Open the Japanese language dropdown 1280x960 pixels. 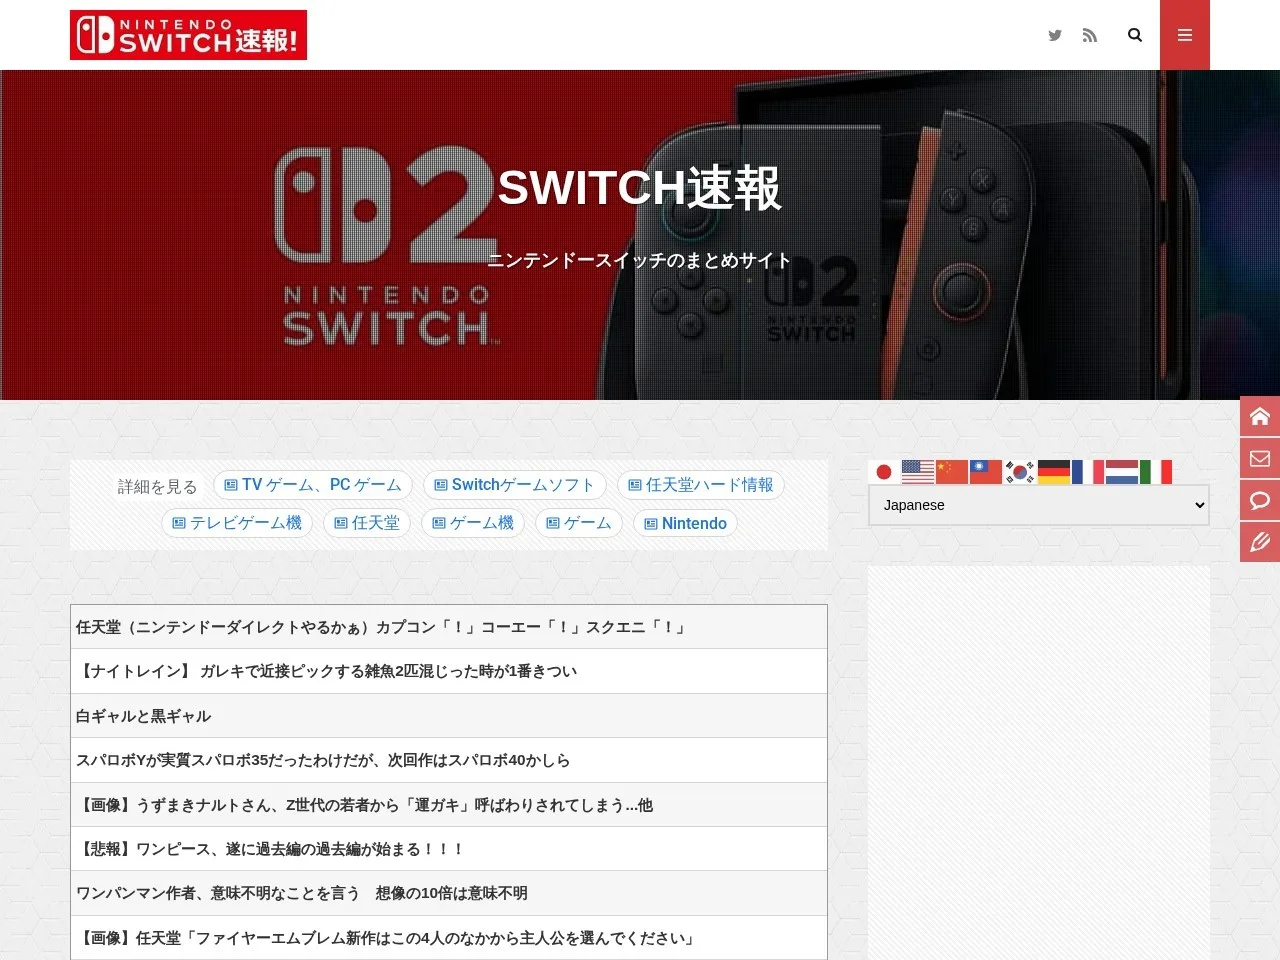[1039, 505]
